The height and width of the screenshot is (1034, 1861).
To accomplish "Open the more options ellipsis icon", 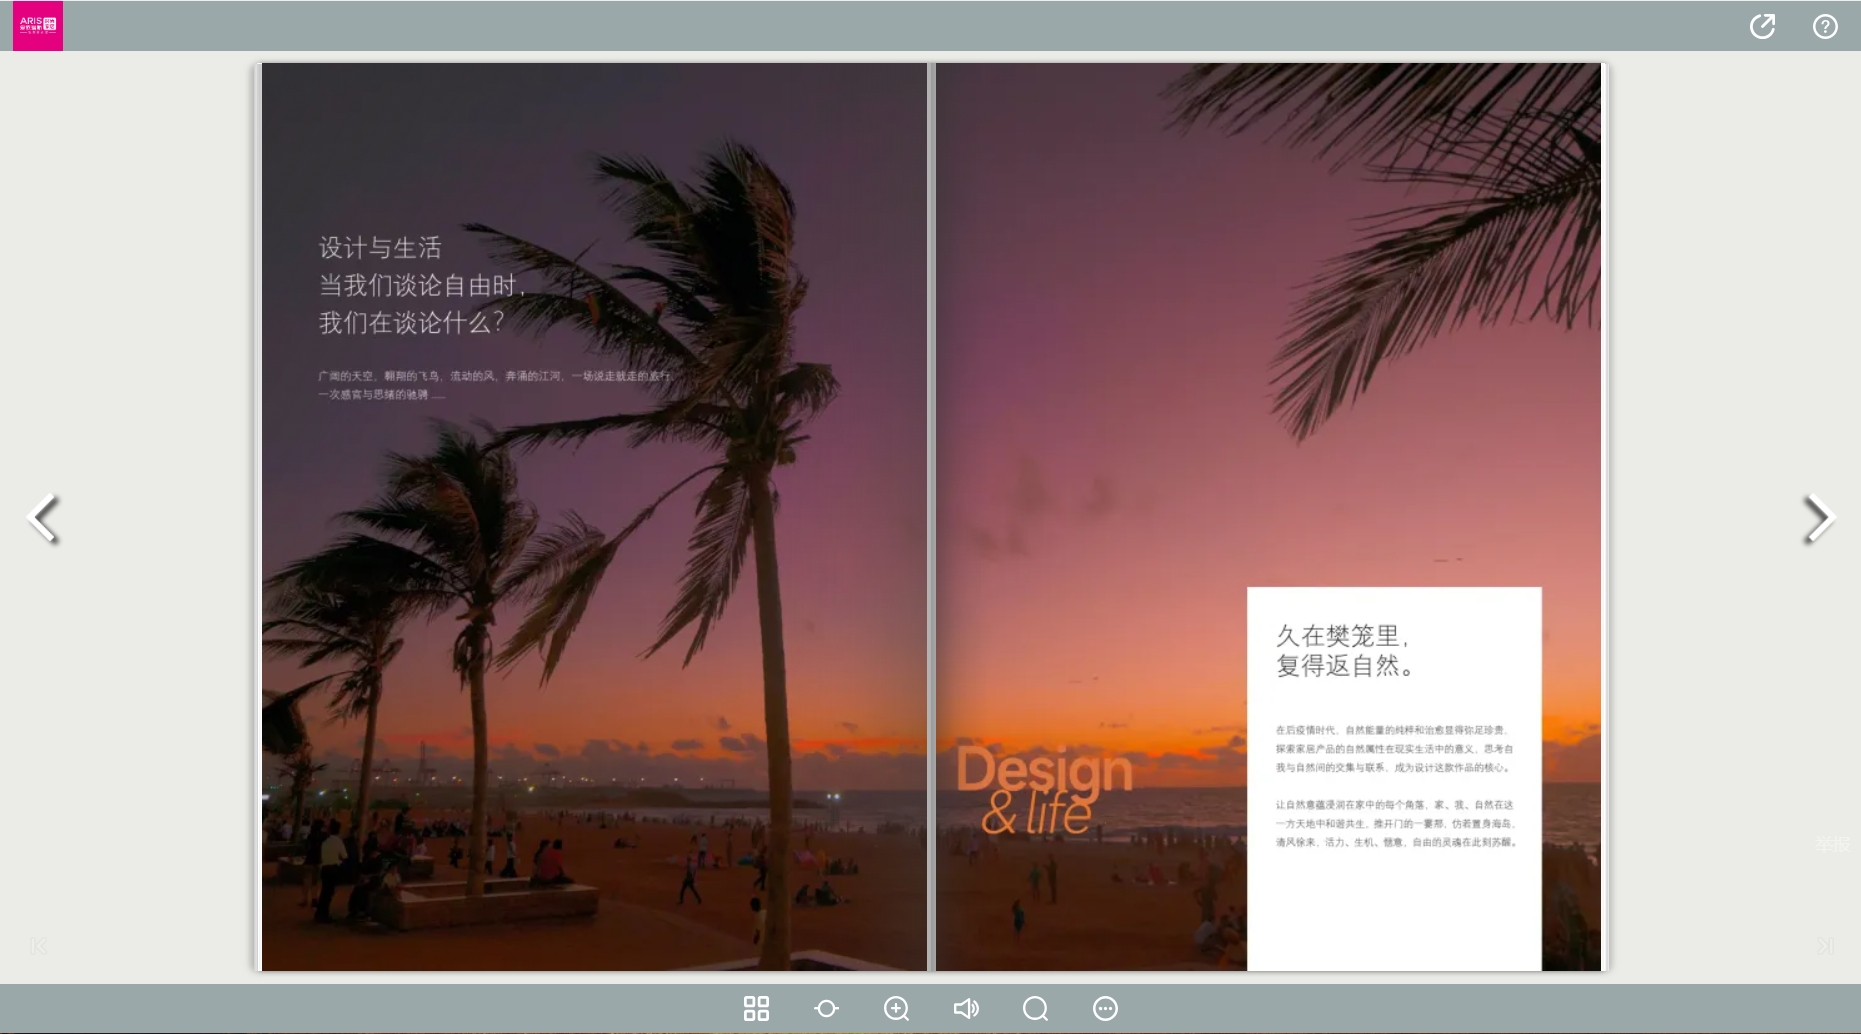I will [1105, 1008].
